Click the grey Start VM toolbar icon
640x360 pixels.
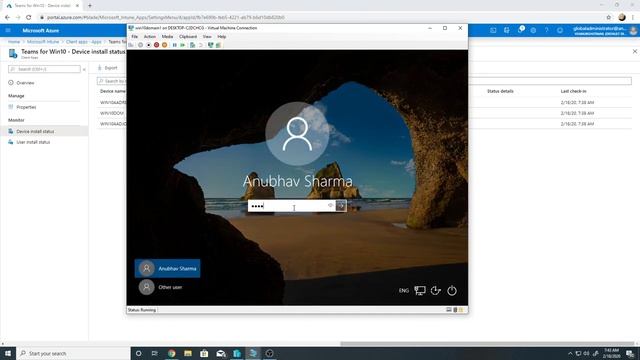point(140,45)
